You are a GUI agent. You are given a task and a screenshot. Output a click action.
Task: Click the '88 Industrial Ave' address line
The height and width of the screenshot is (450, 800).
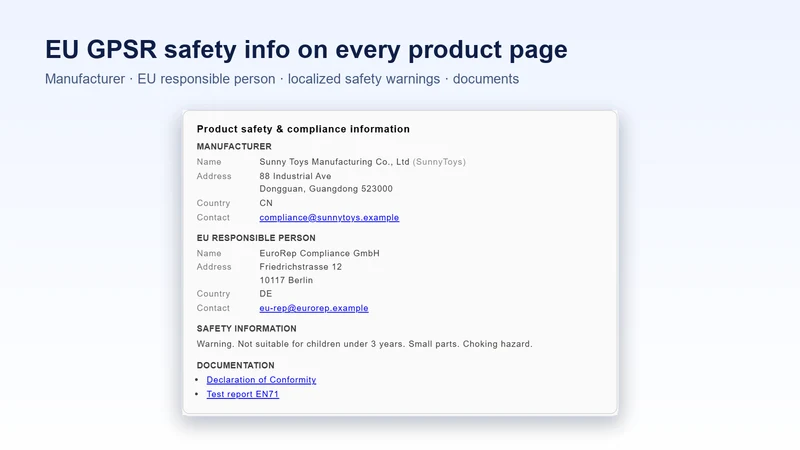[x=295, y=176]
